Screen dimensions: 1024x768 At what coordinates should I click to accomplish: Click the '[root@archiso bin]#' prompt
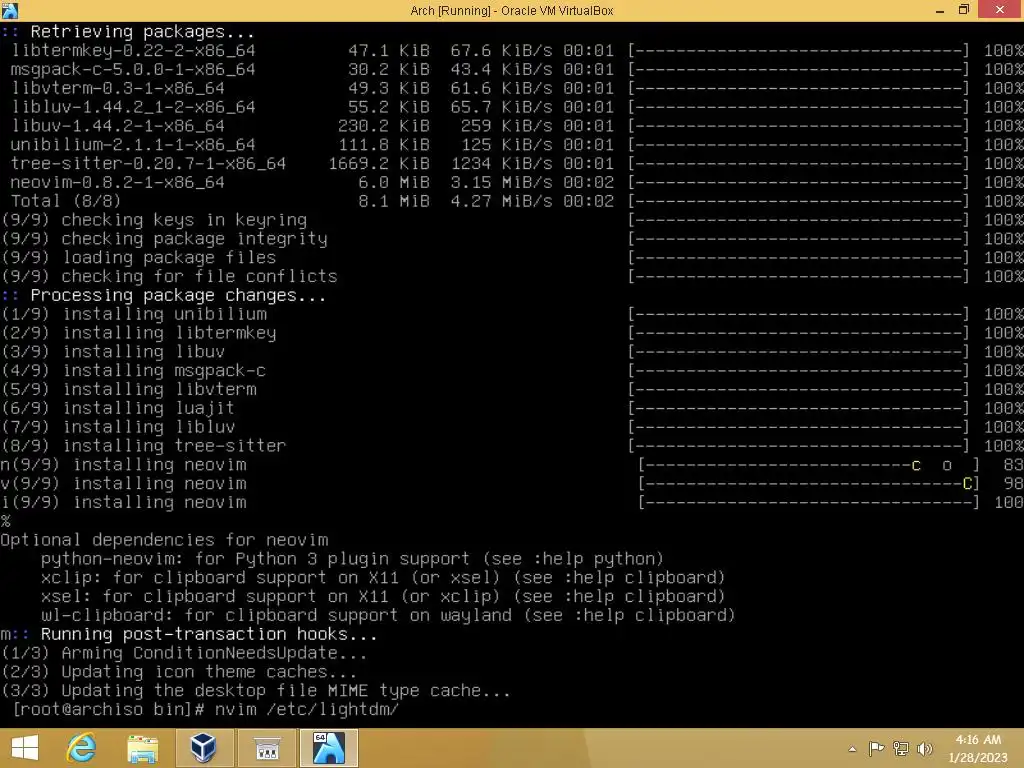pyautogui.click(x=109, y=709)
